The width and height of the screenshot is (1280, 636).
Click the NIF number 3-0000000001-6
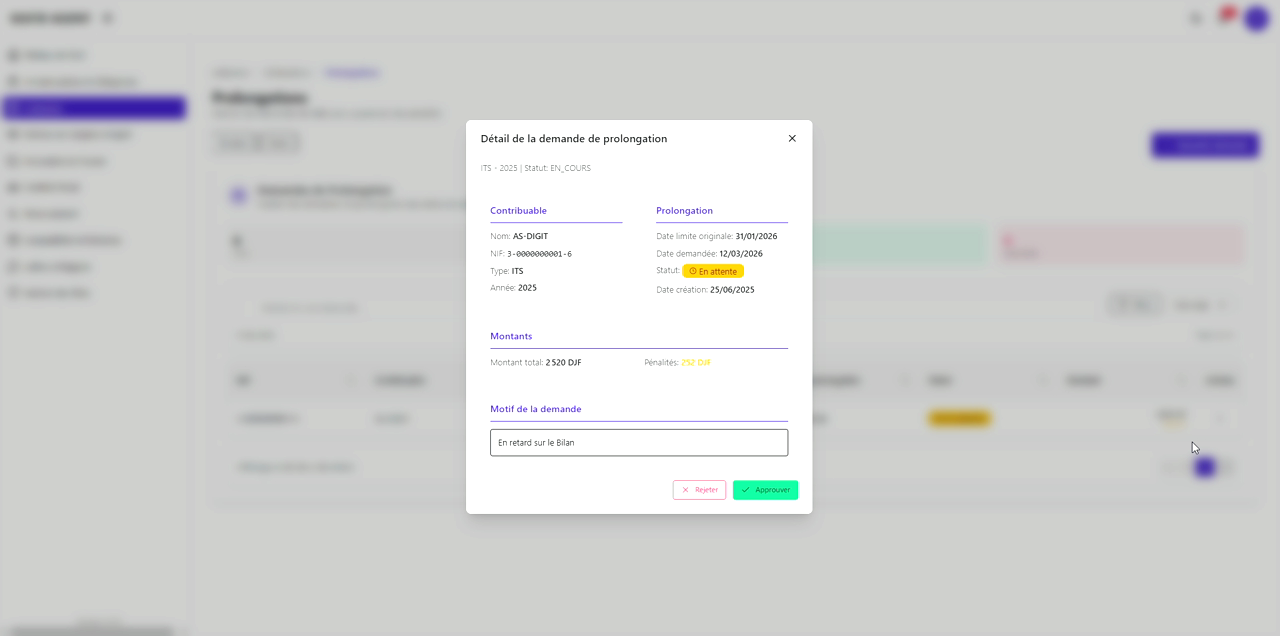[x=539, y=254]
